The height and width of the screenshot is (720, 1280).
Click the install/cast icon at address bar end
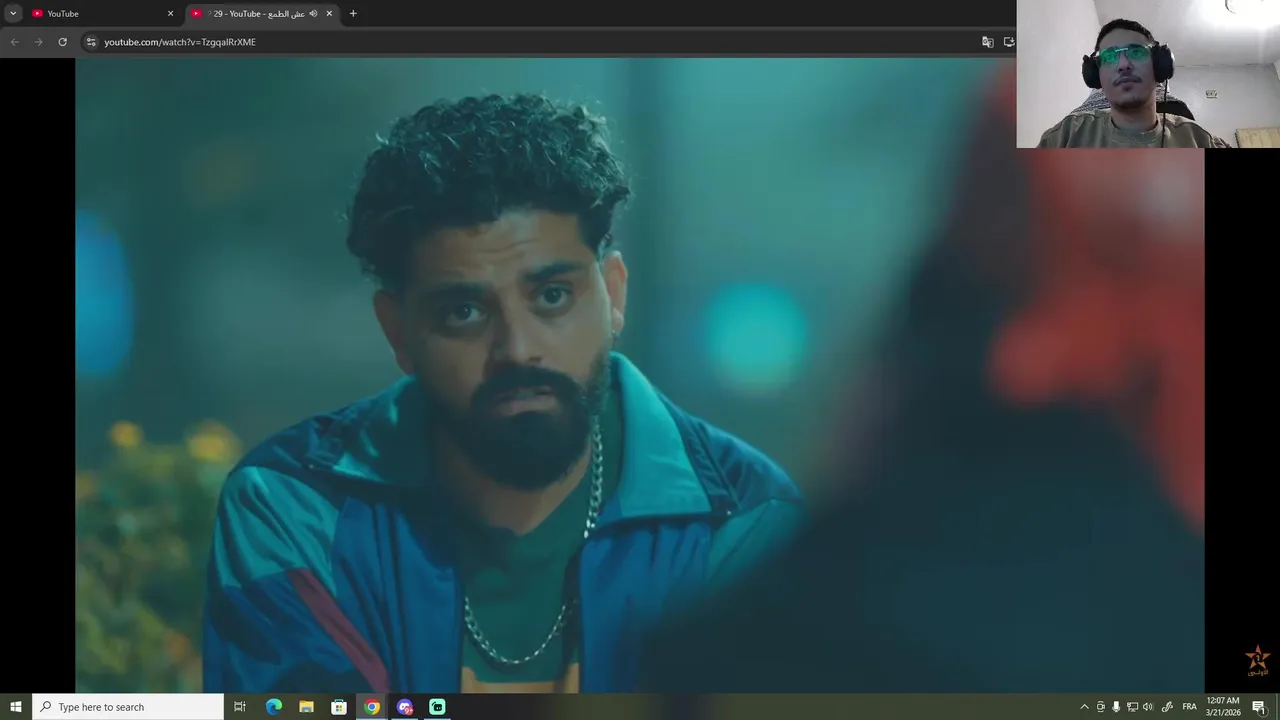pyautogui.click(x=1008, y=42)
